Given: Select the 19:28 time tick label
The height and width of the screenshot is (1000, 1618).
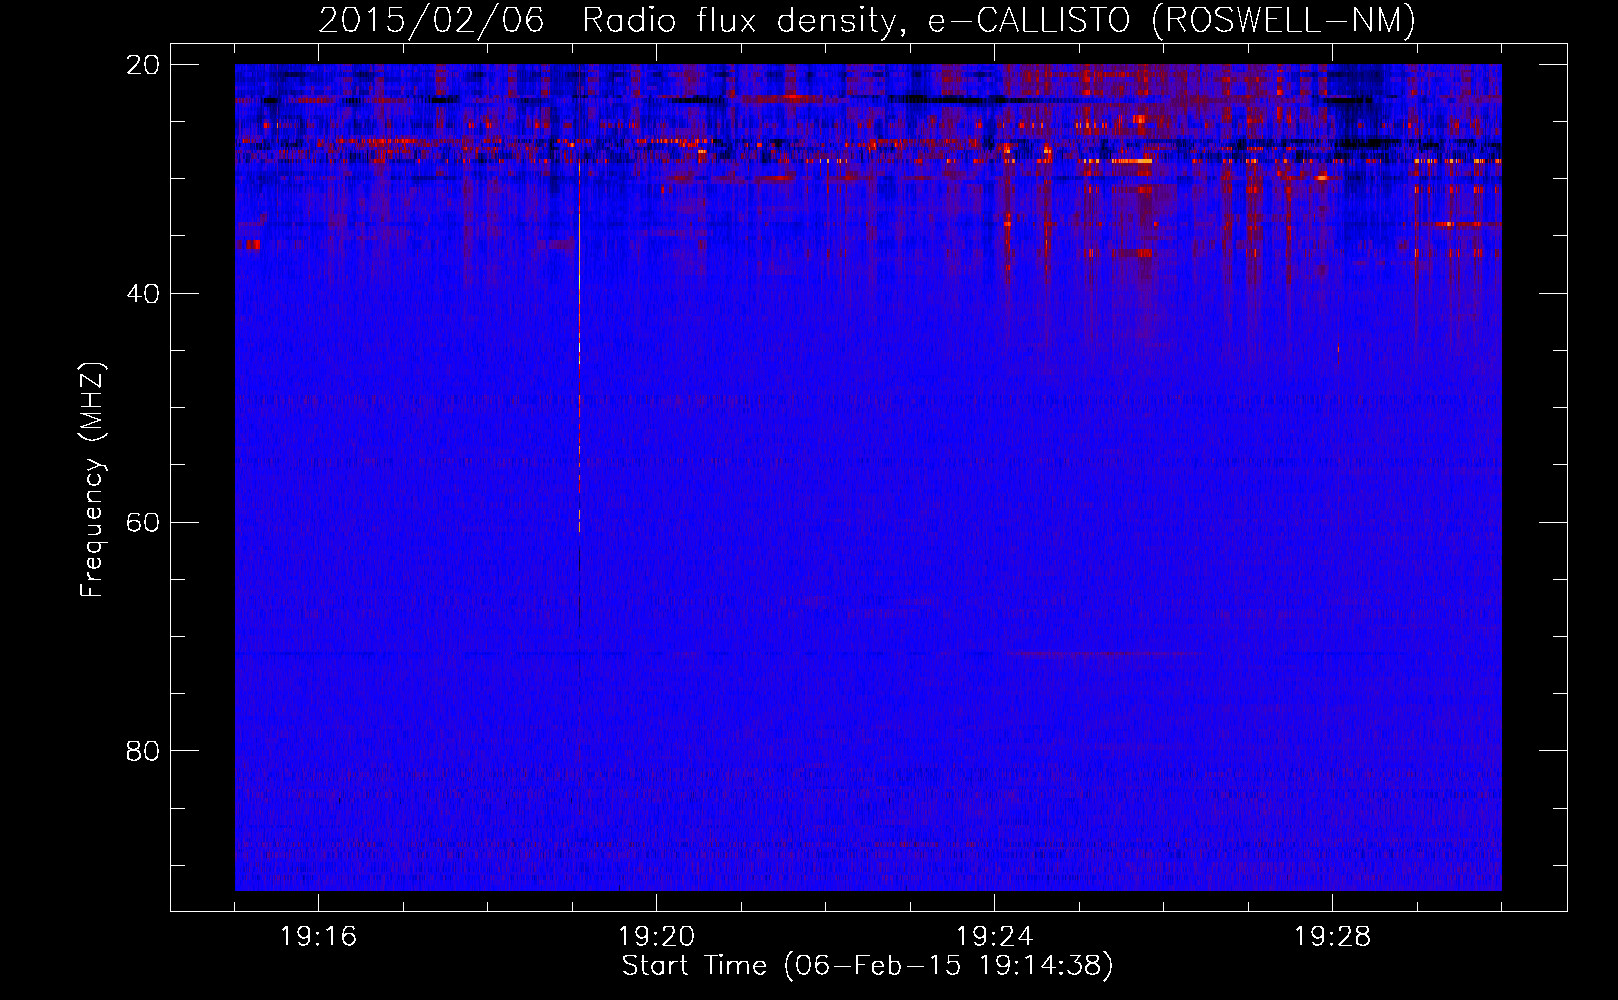Looking at the screenshot, I should [1332, 937].
